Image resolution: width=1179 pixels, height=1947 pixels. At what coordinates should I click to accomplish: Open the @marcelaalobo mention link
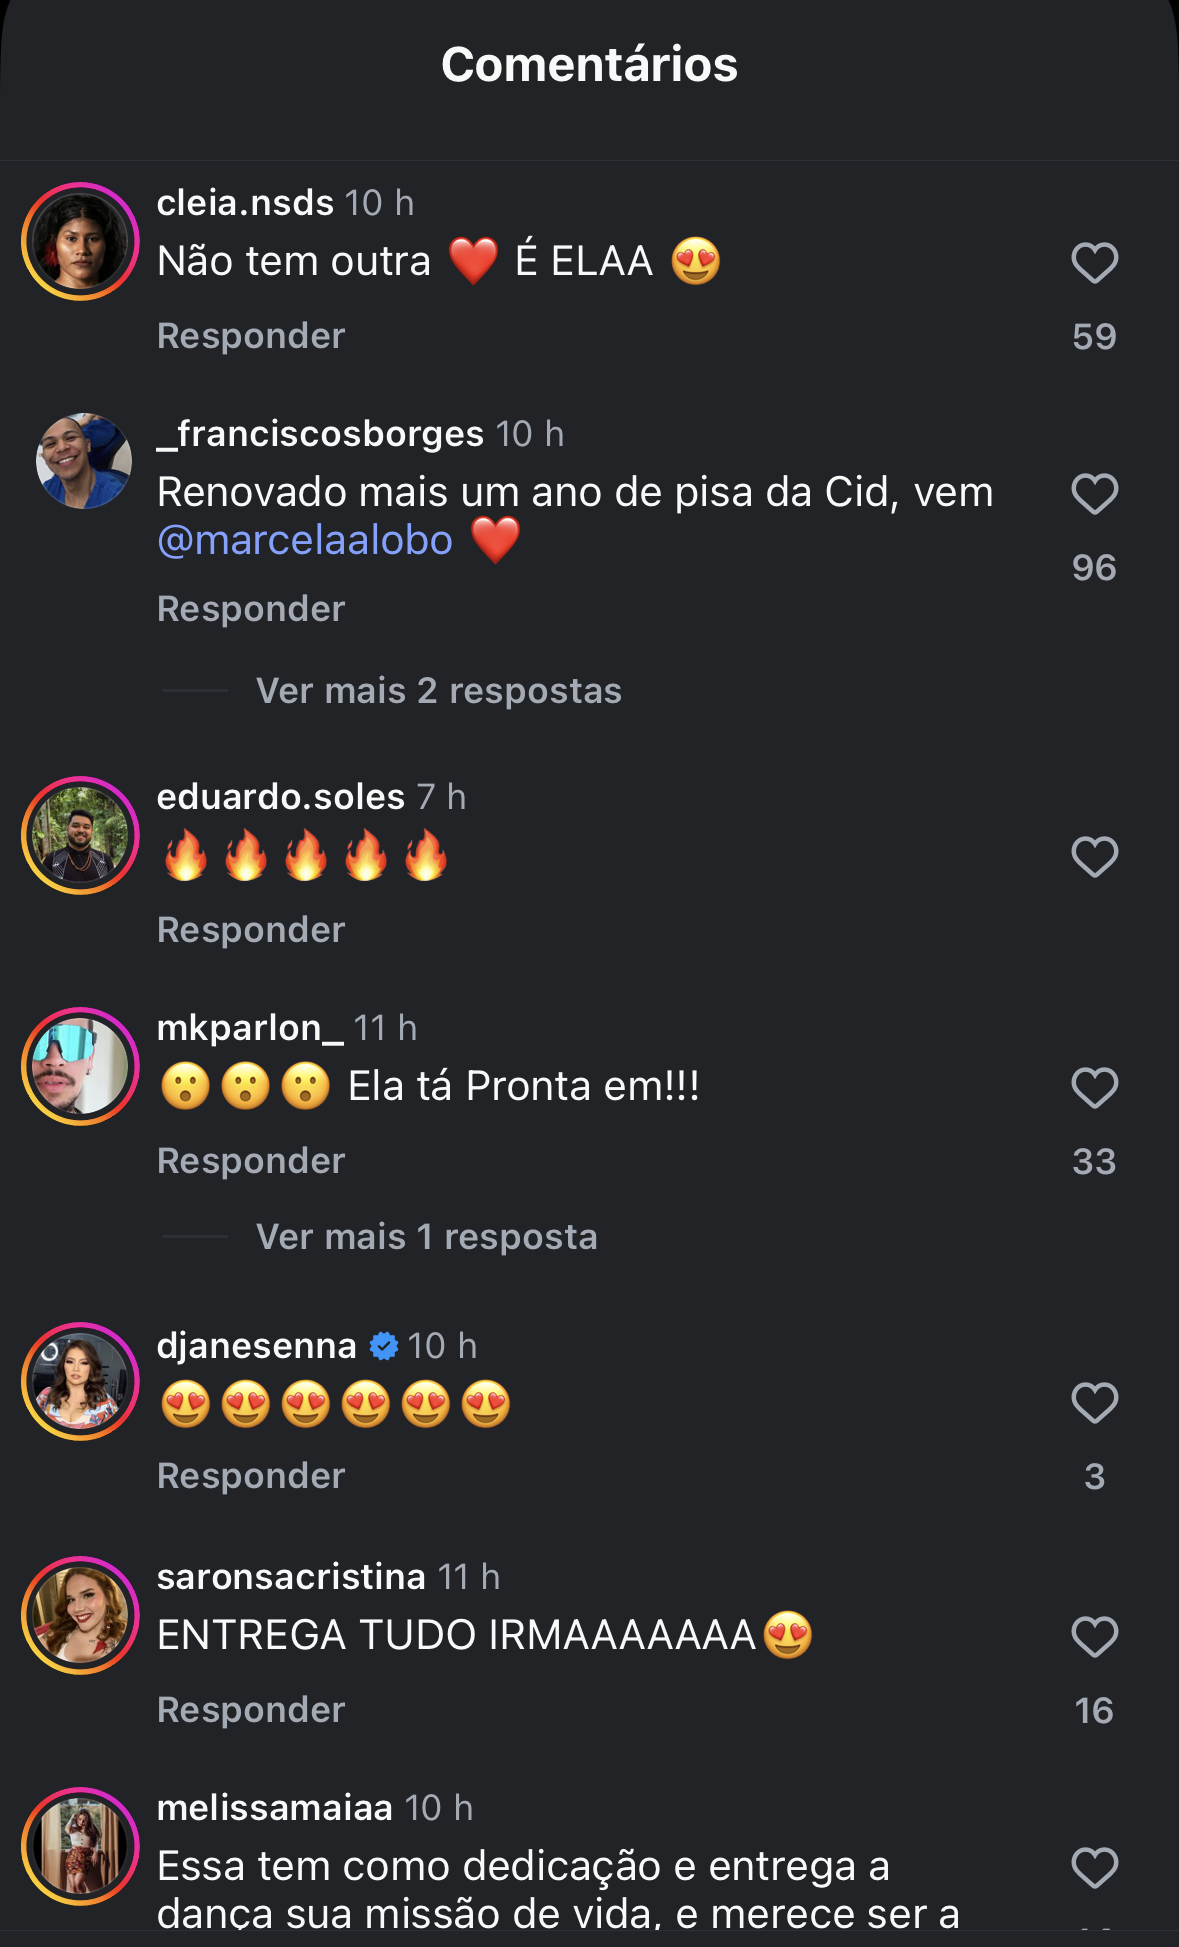(x=305, y=540)
